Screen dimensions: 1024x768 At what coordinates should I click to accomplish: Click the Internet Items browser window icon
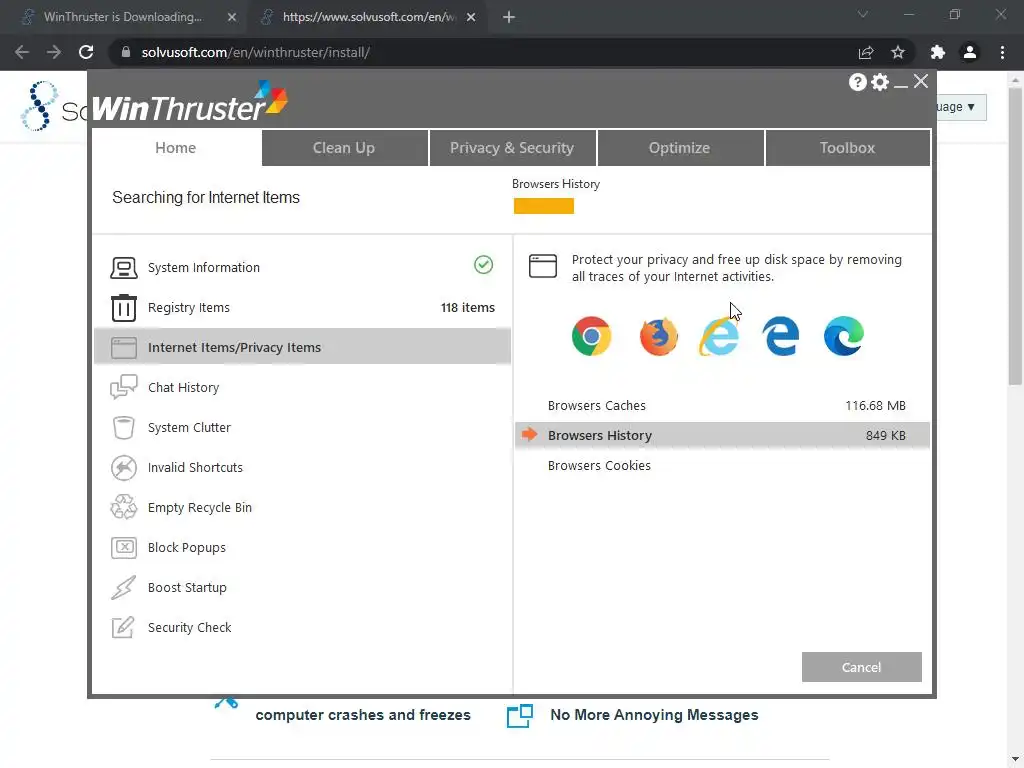coord(123,347)
